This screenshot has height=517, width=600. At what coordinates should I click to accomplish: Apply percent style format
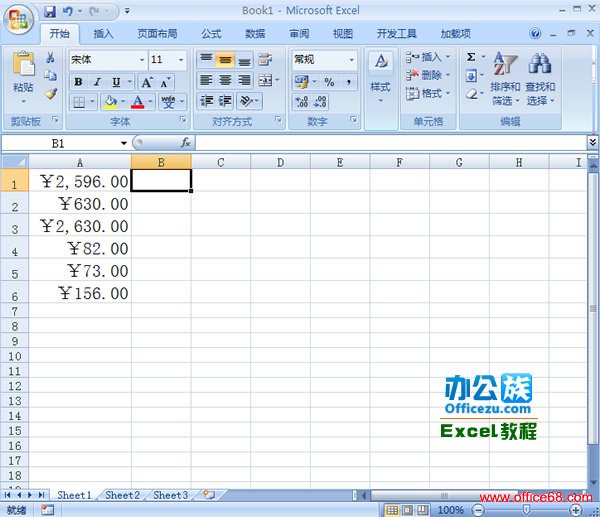click(329, 82)
